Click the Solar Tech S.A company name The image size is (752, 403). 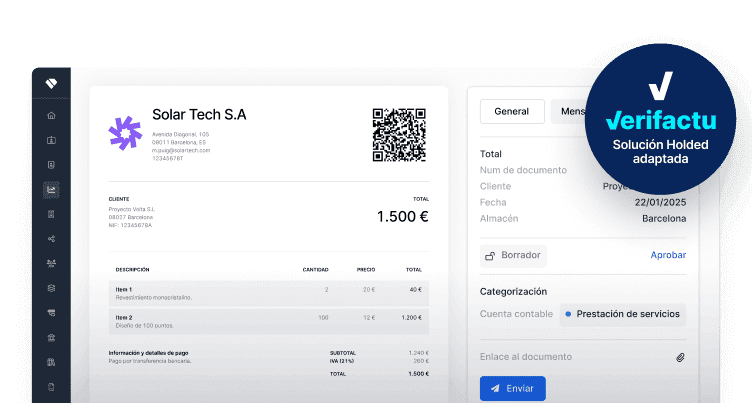(199, 115)
